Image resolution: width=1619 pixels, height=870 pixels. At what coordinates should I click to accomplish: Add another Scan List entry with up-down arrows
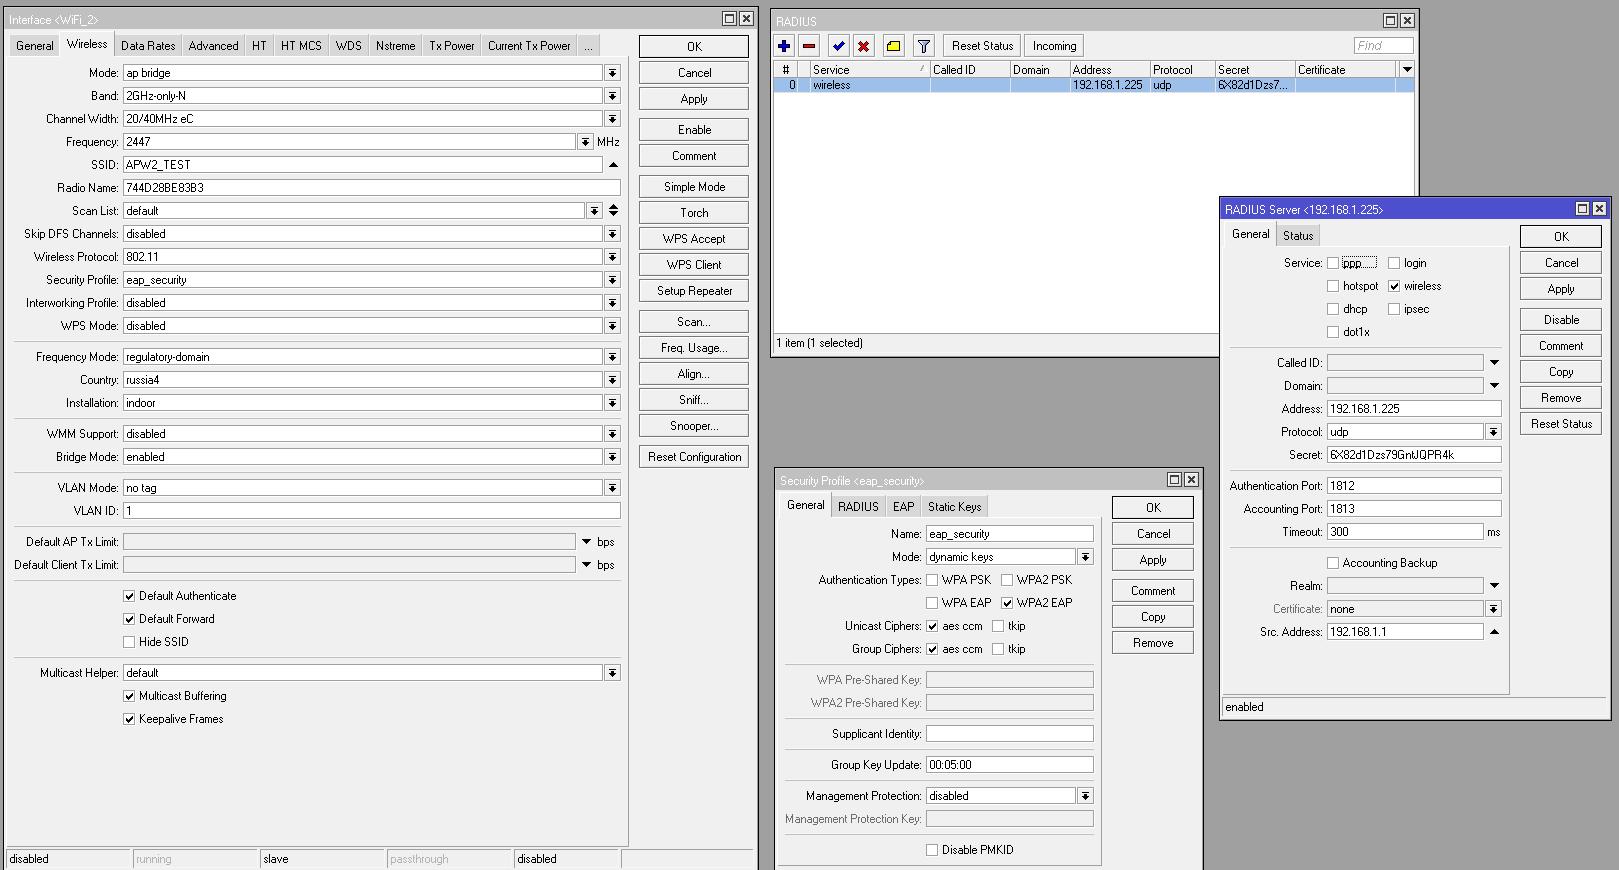click(613, 211)
